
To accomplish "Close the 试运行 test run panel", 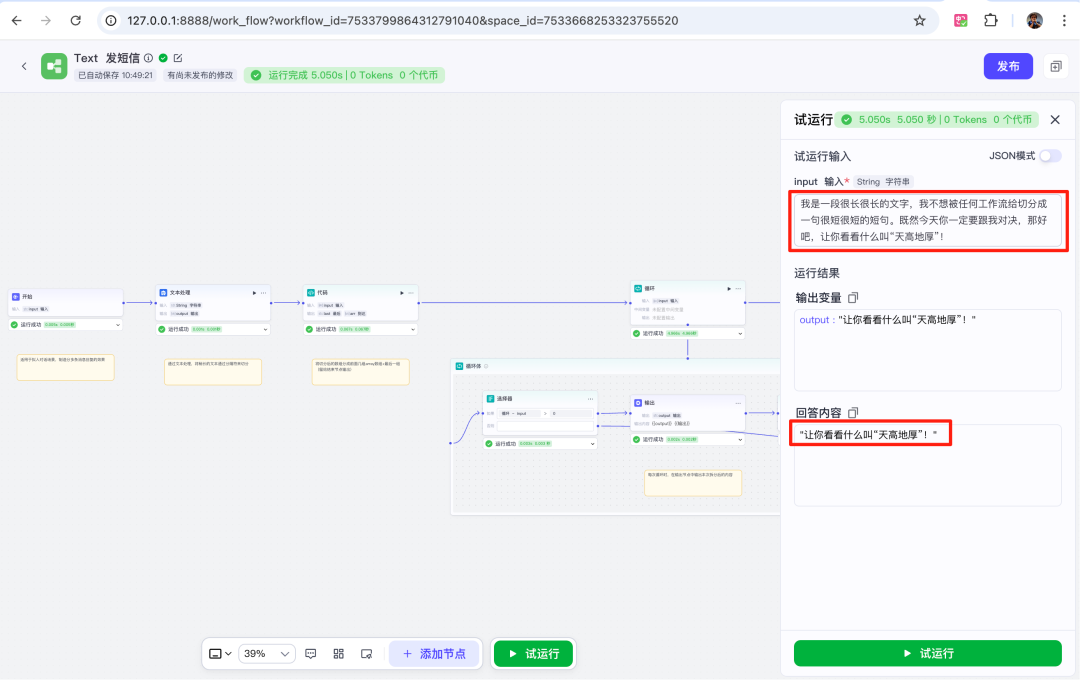I will pyautogui.click(x=1055, y=120).
